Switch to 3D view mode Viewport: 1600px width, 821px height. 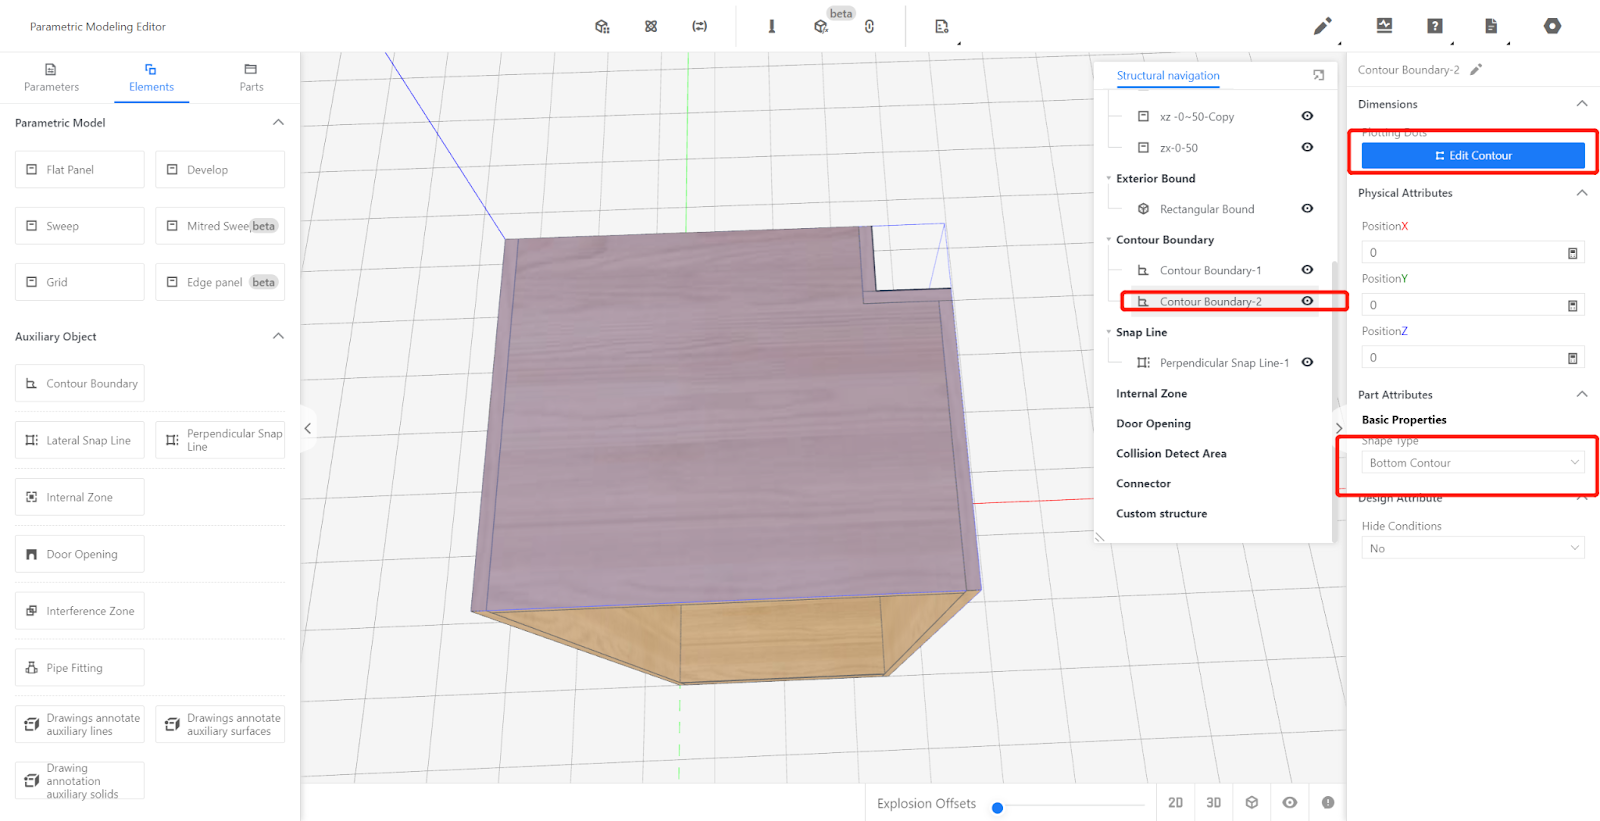(x=1213, y=803)
